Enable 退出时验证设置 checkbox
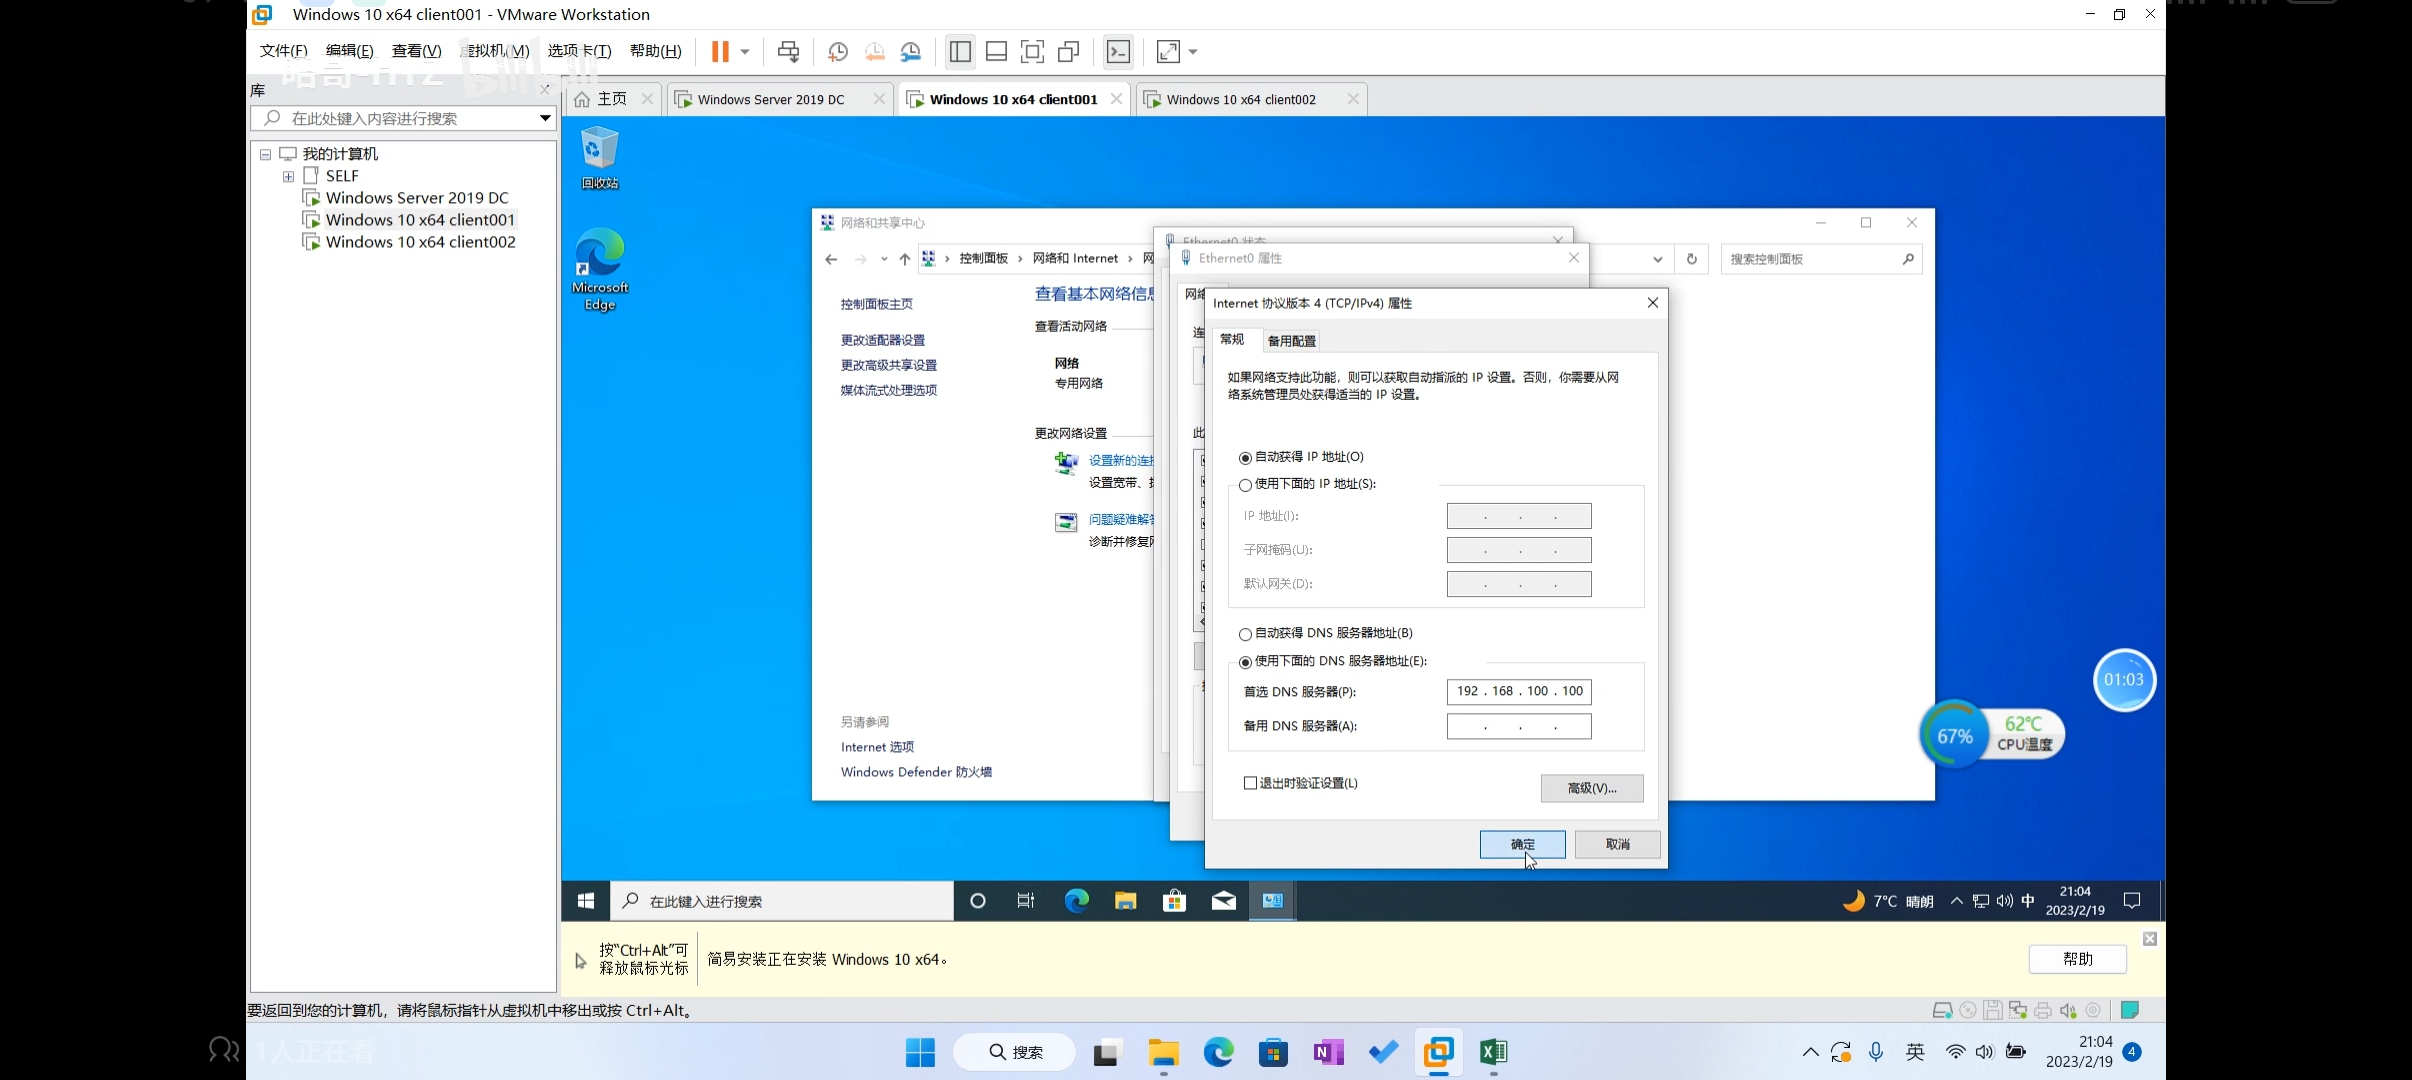This screenshot has height=1080, width=2412. [1250, 783]
